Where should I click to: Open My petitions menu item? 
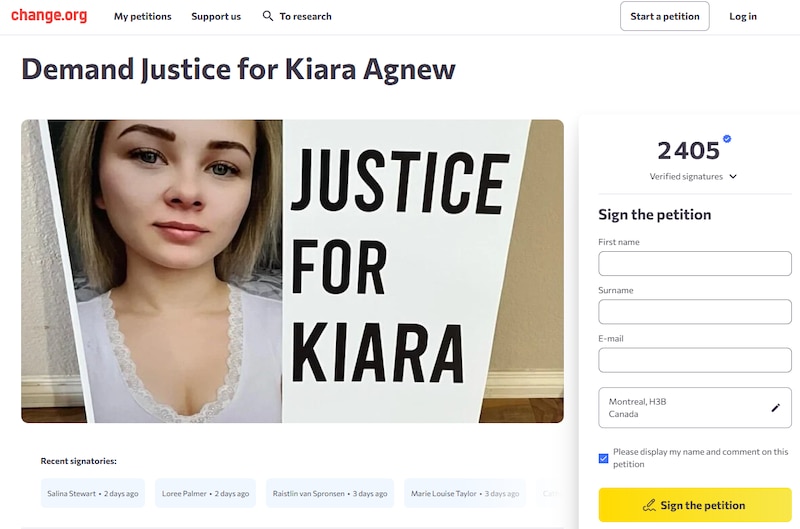(x=143, y=16)
